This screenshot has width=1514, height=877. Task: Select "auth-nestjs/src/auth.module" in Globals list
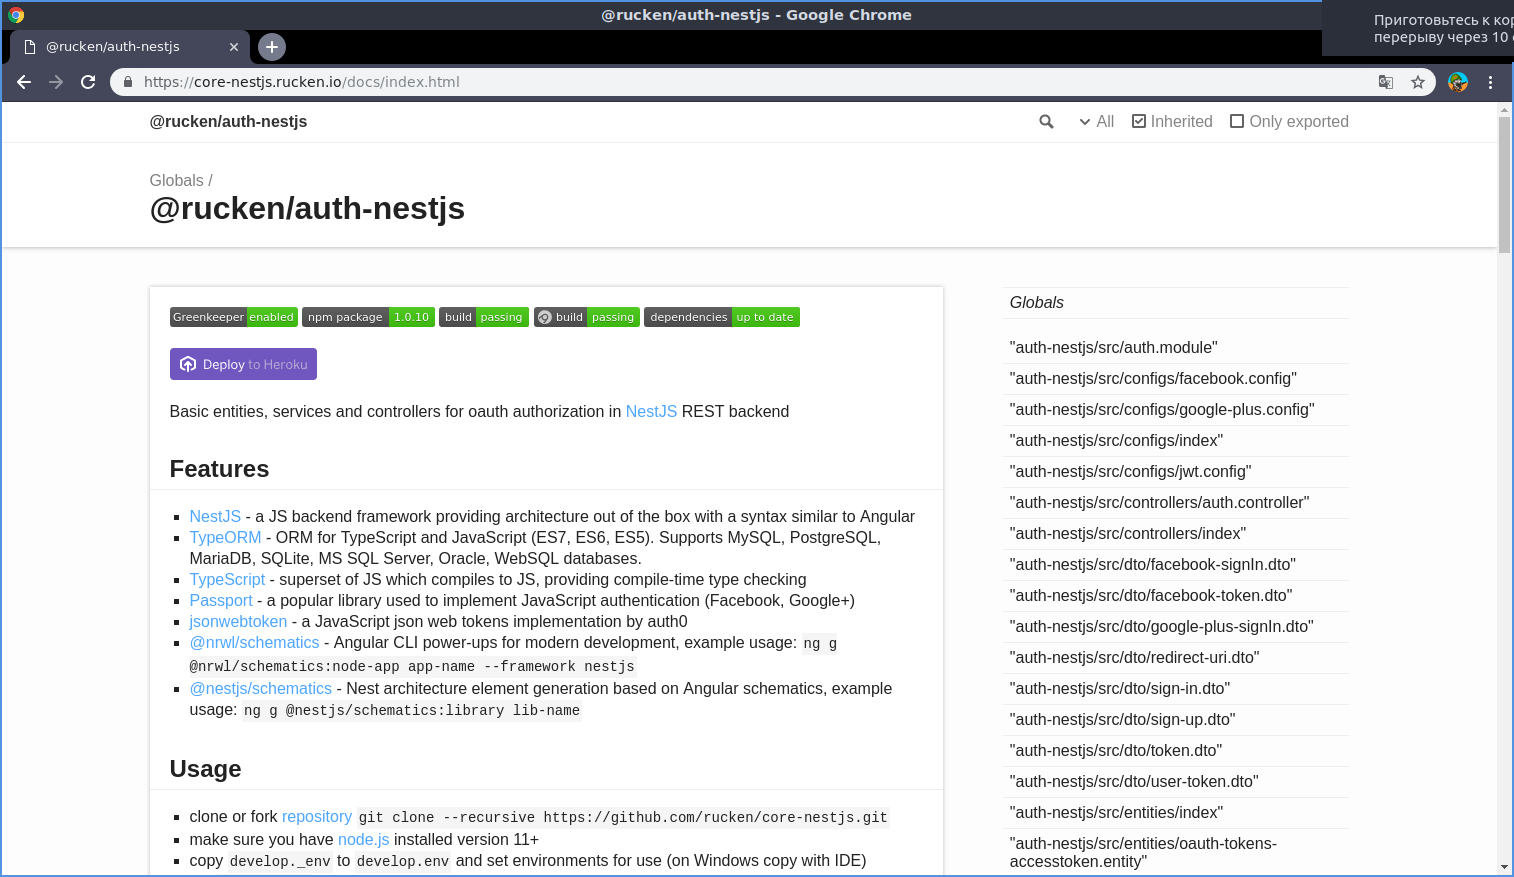(1113, 348)
